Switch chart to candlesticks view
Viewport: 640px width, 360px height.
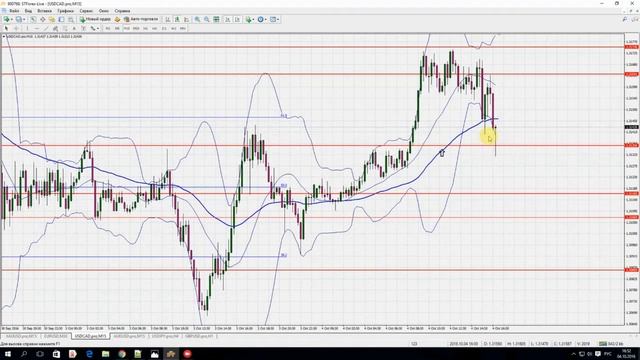[177, 19]
